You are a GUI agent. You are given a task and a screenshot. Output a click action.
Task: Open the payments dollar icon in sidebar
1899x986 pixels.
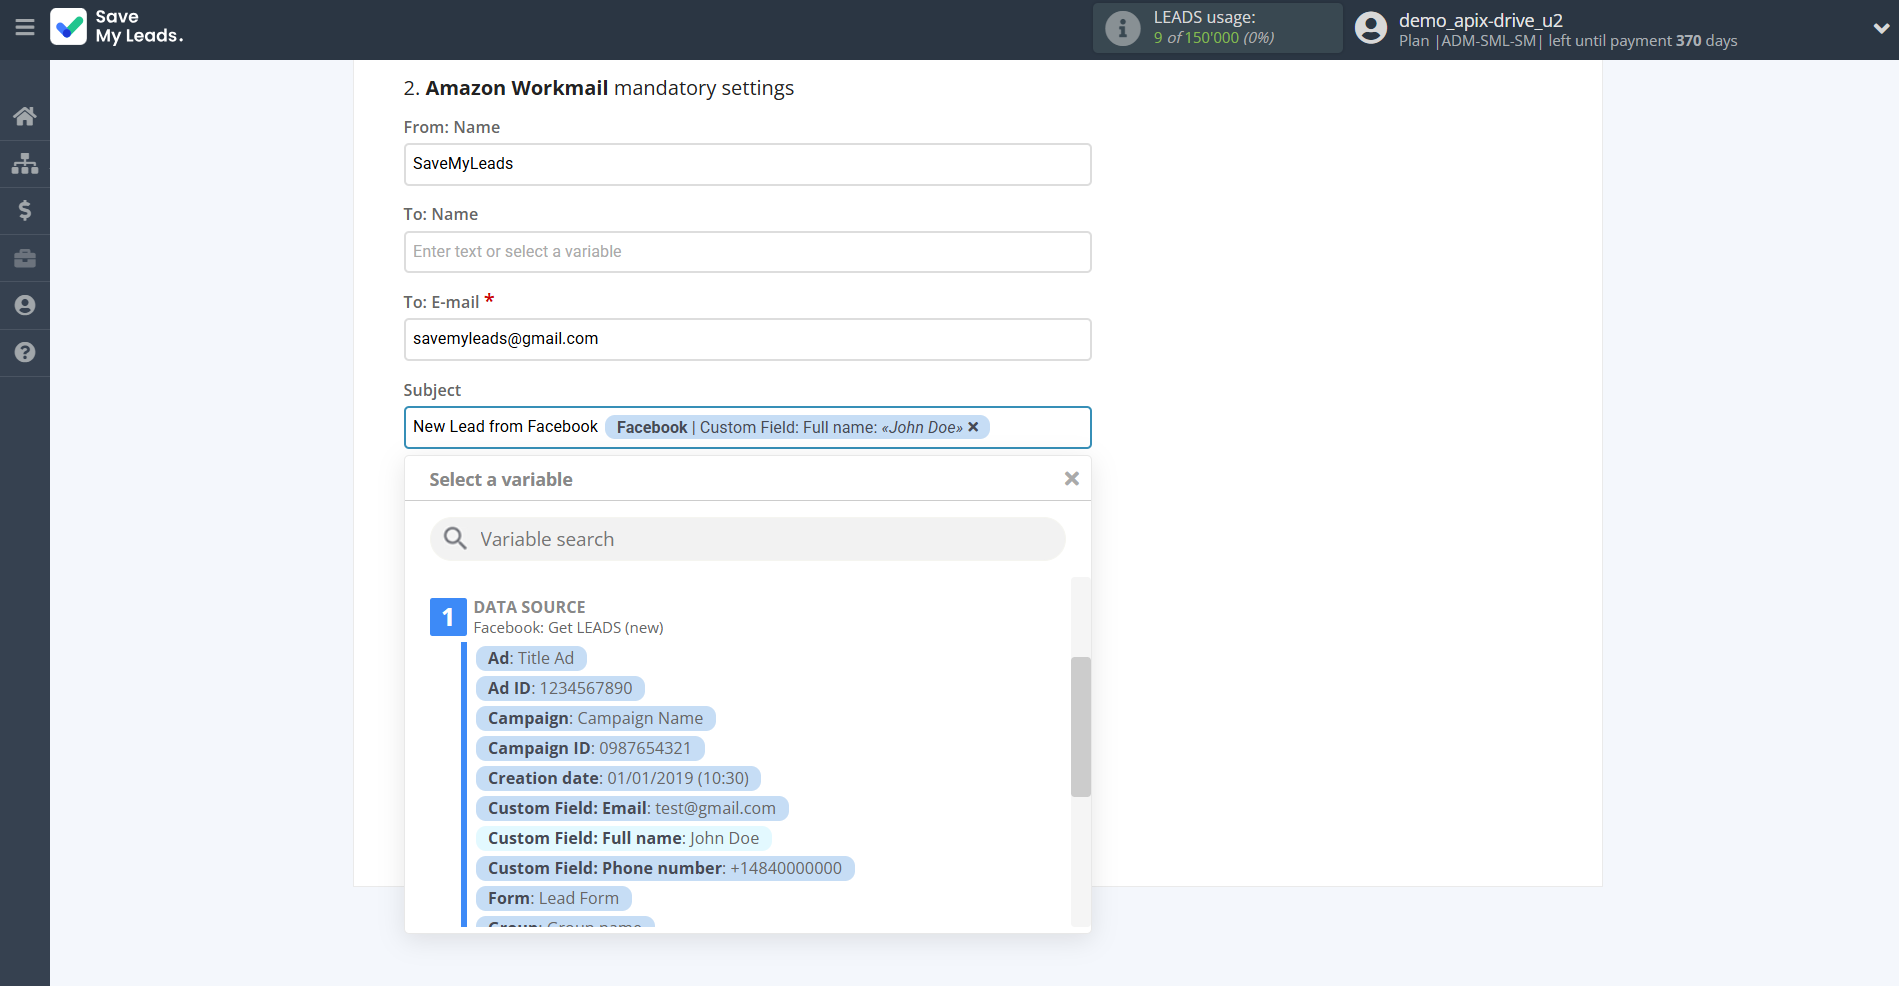click(x=24, y=210)
